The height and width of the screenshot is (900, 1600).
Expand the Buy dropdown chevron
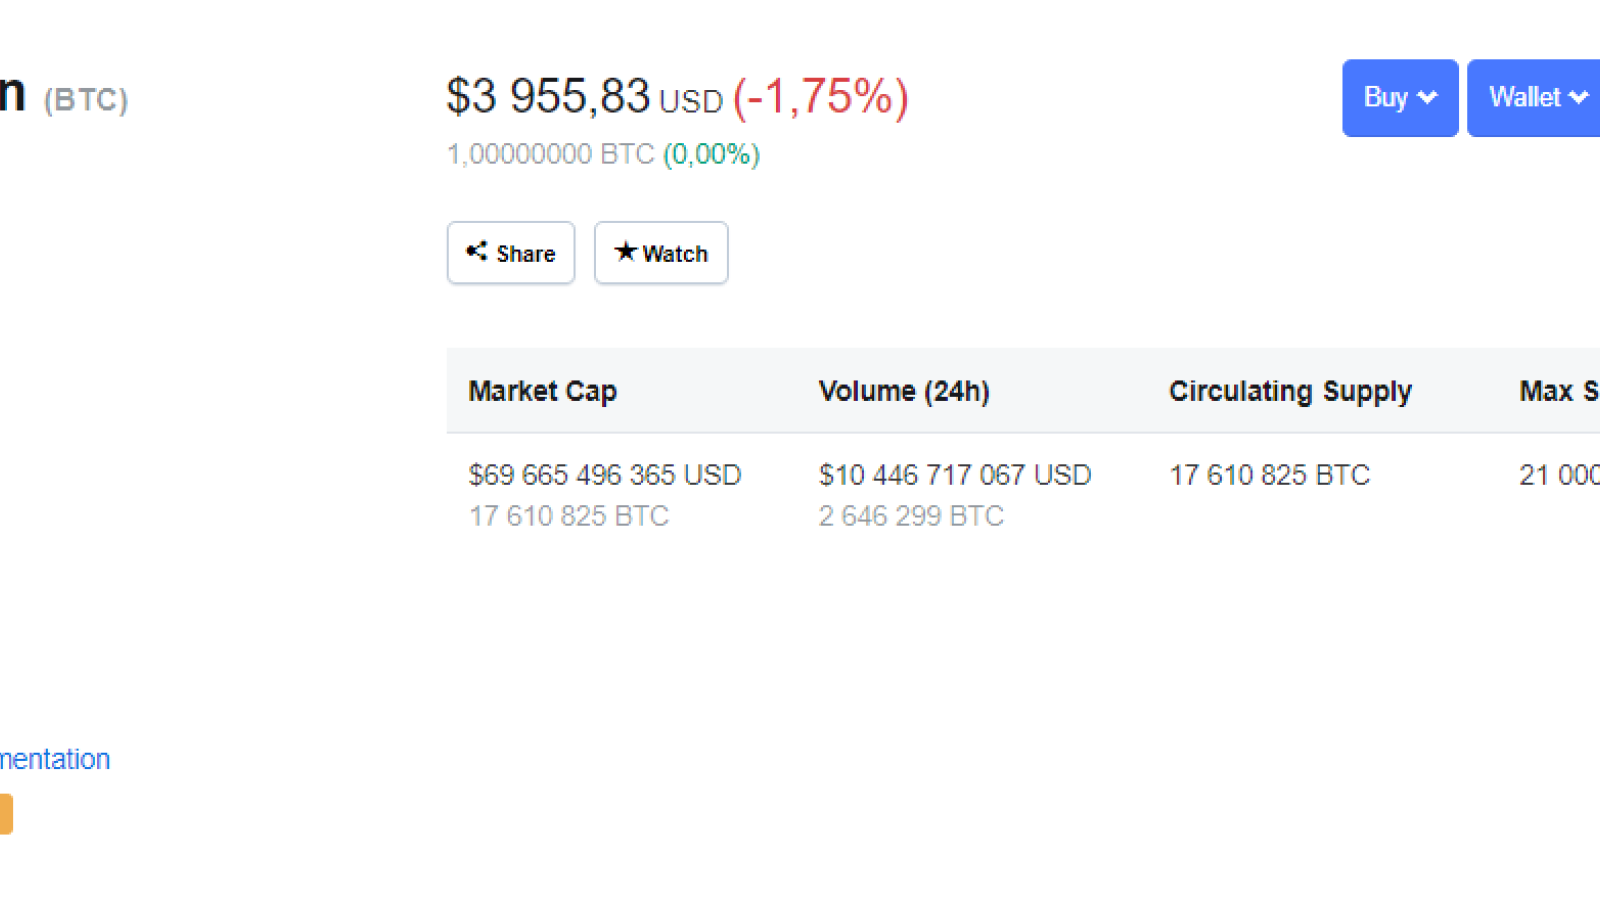point(1428,97)
